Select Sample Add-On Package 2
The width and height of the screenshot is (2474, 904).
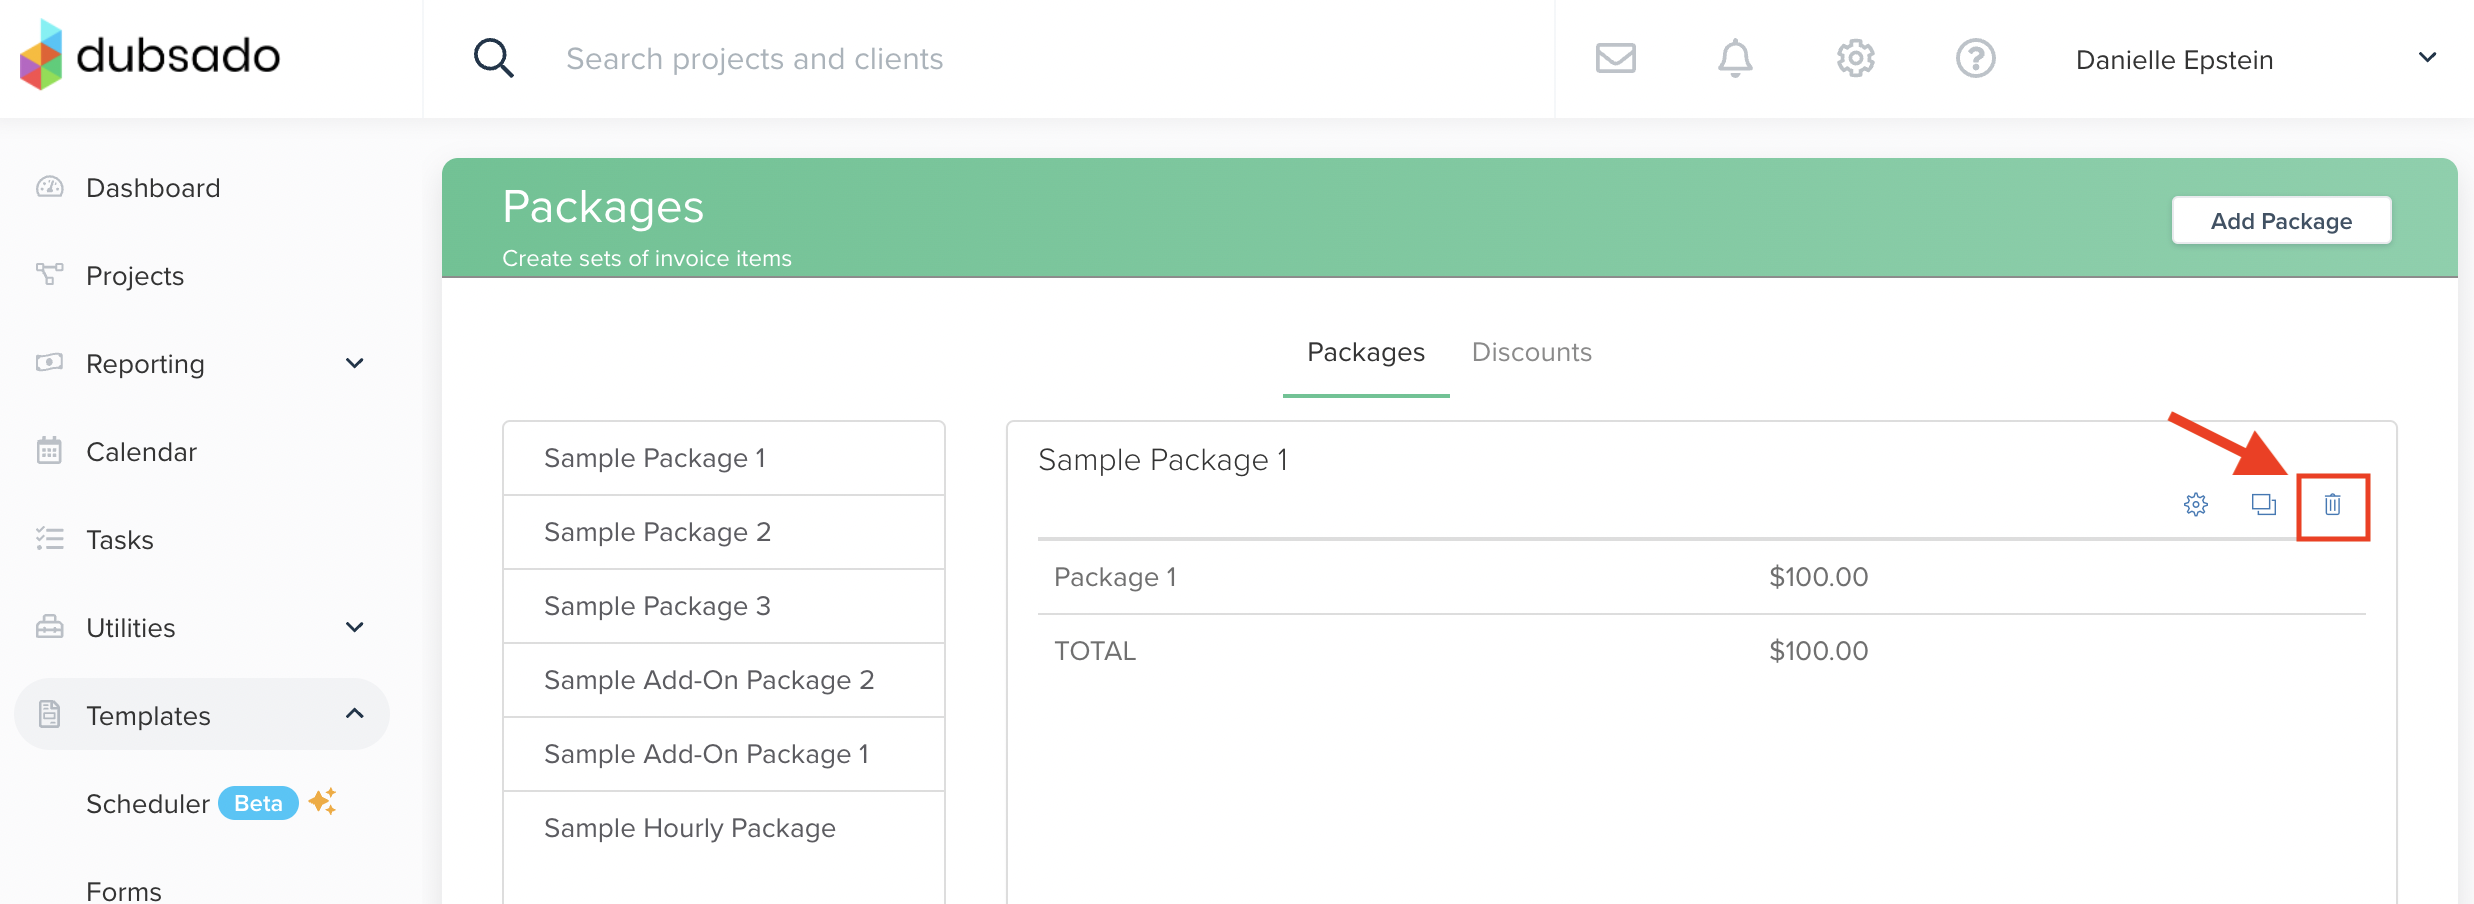[709, 680]
